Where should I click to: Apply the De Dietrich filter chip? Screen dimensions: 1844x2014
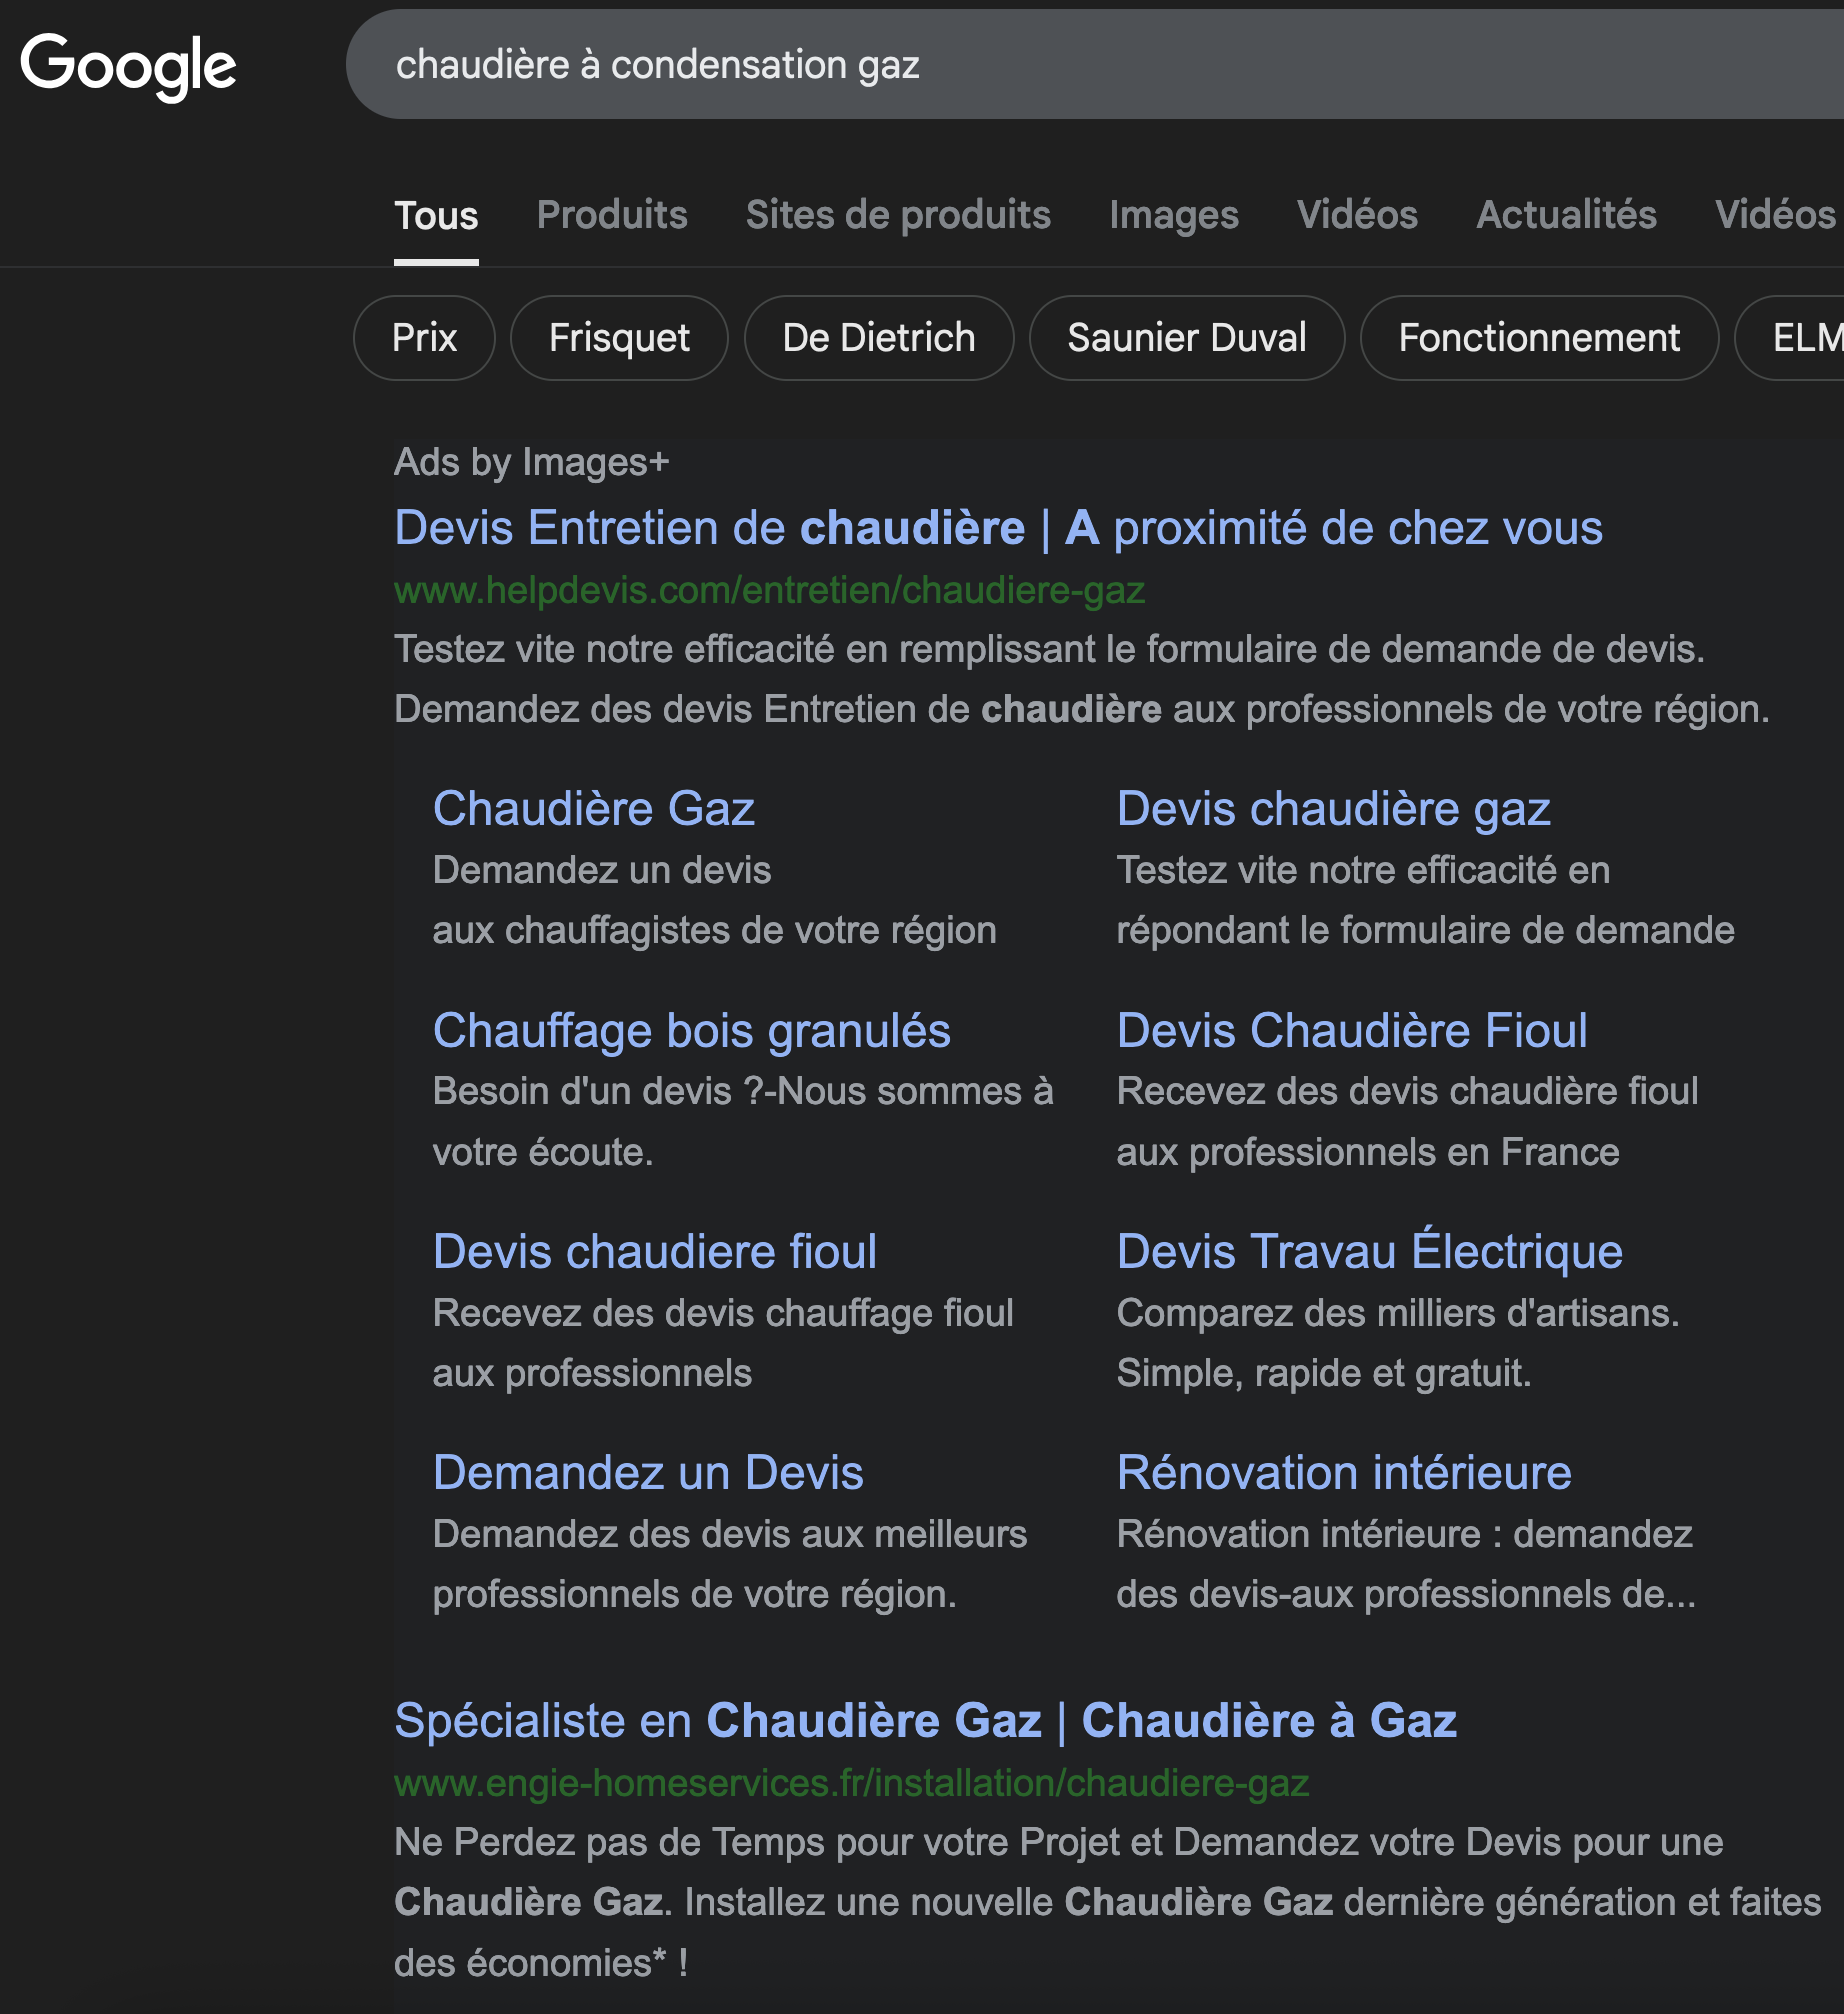[879, 338]
